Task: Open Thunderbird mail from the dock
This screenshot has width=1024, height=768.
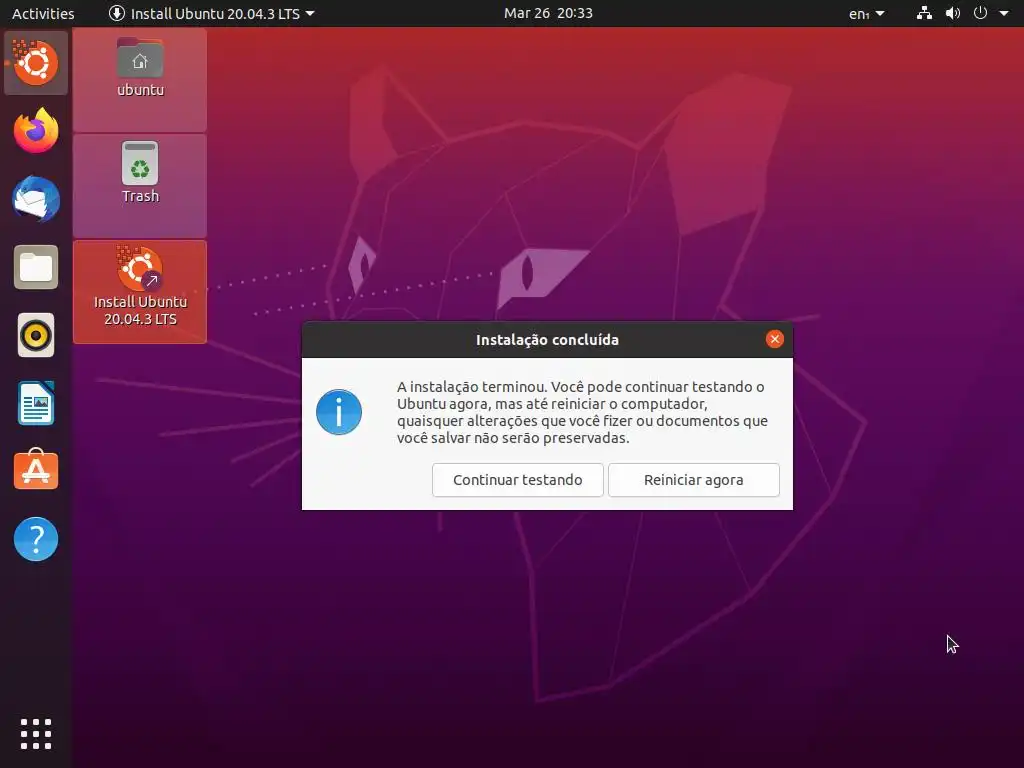Action: pyautogui.click(x=36, y=199)
